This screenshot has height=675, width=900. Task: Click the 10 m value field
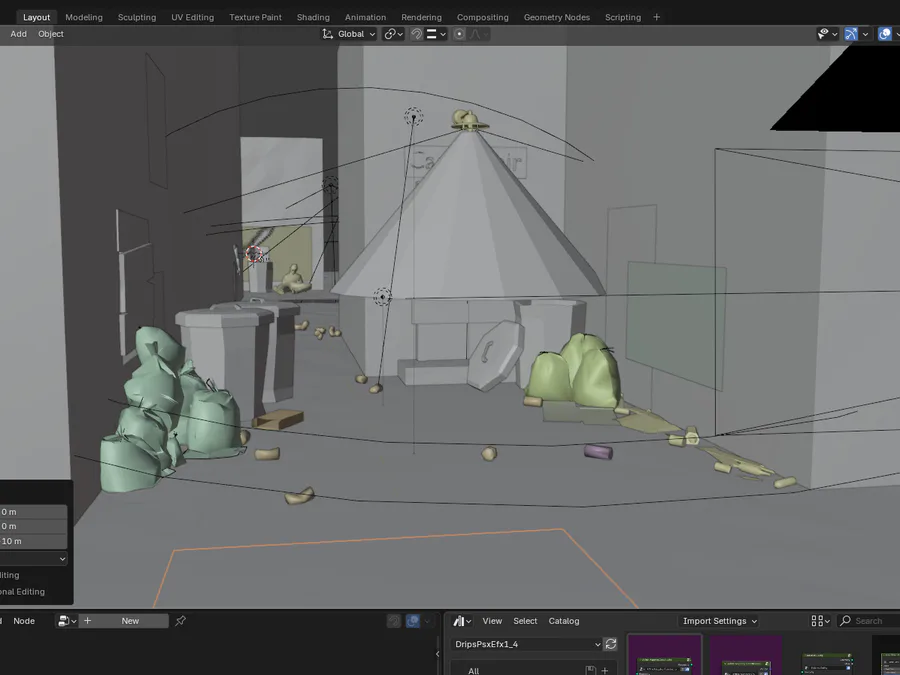(33, 541)
